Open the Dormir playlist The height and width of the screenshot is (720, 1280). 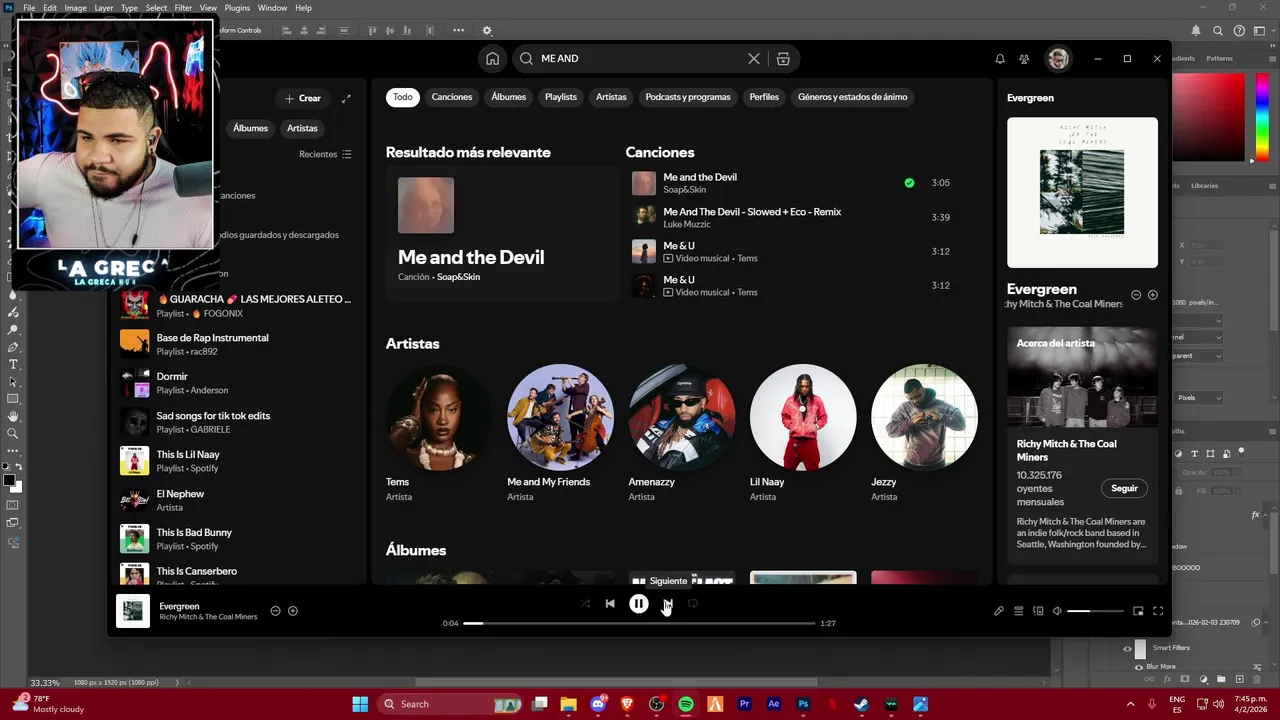tap(237, 383)
